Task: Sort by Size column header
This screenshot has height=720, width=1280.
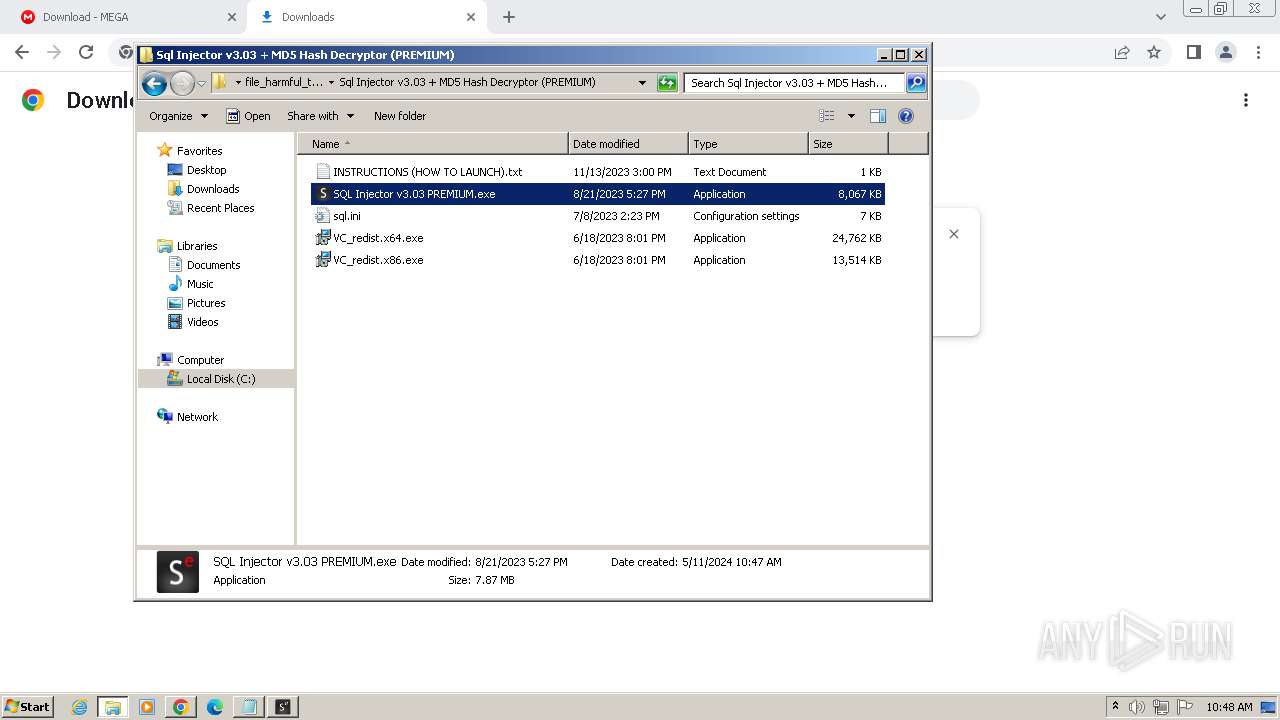Action: pyautogui.click(x=848, y=144)
